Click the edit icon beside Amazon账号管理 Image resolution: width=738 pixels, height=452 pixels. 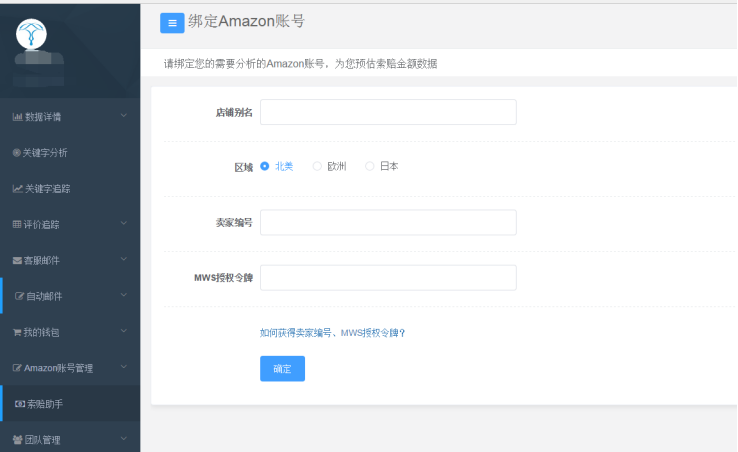[17, 368]
